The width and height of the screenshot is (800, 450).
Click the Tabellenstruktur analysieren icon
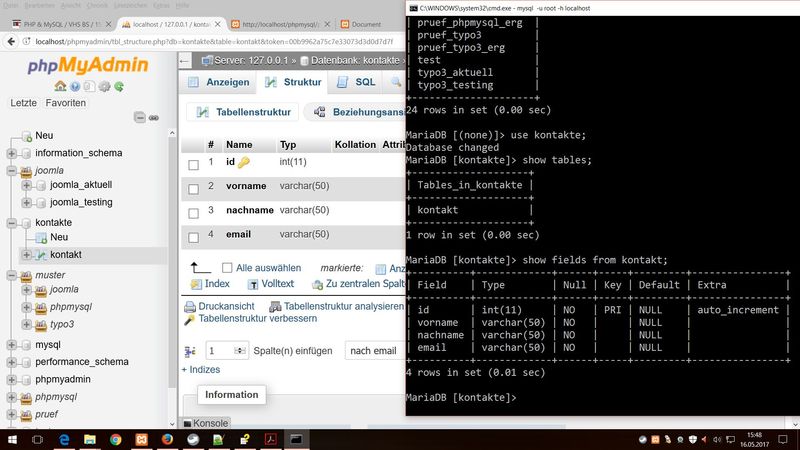275,306
